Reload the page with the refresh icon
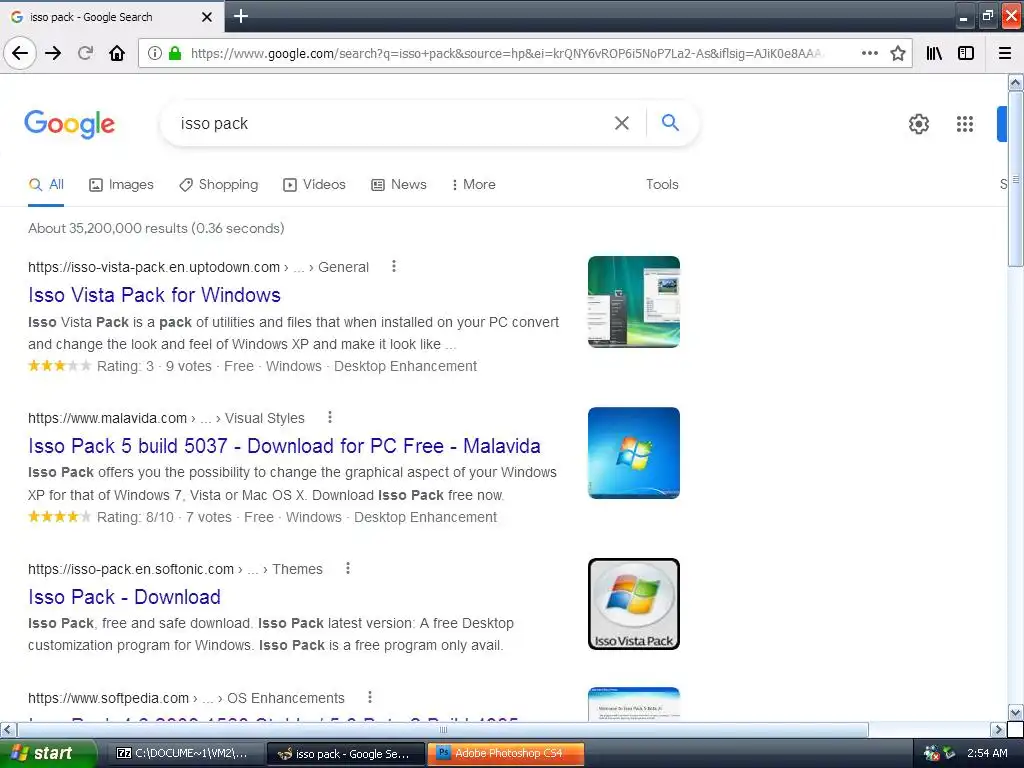Viewport: 1024px width, 768px height. [x=85, y=53]
